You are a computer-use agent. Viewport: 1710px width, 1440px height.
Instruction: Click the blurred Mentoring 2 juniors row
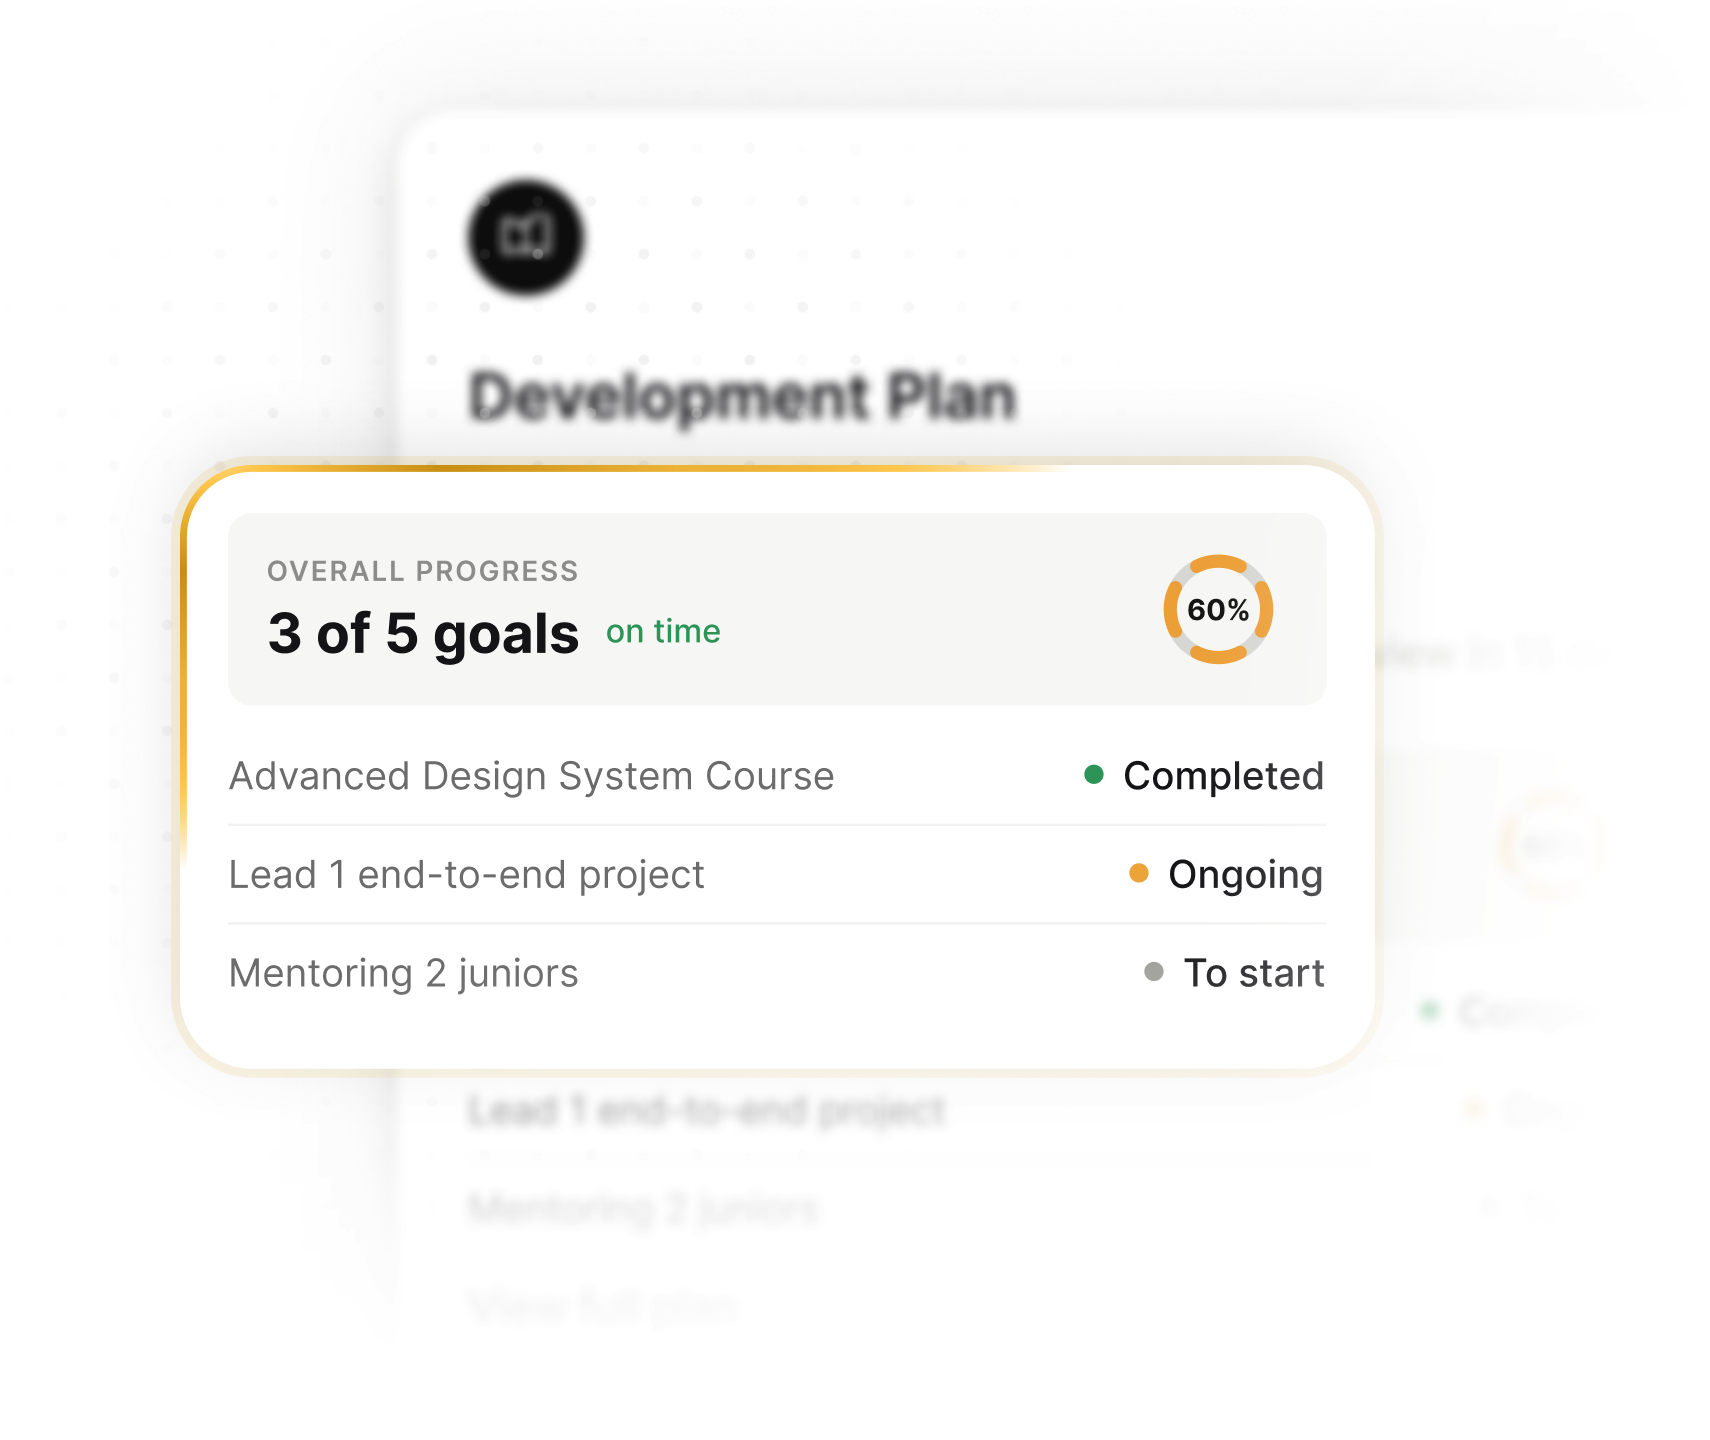click(644, 1208)
